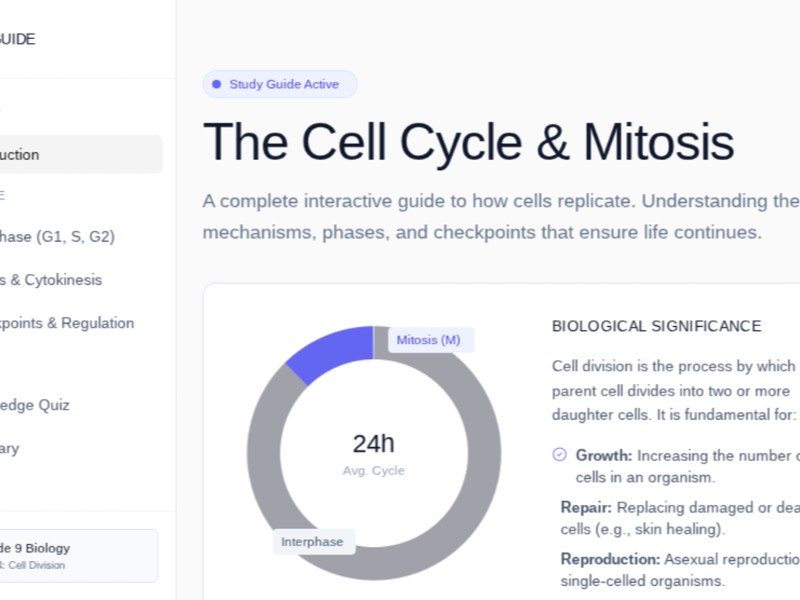Screen dimensions: 800x600
Task: Click the Mitosis (M) chart label
Action: pos(428,340)
